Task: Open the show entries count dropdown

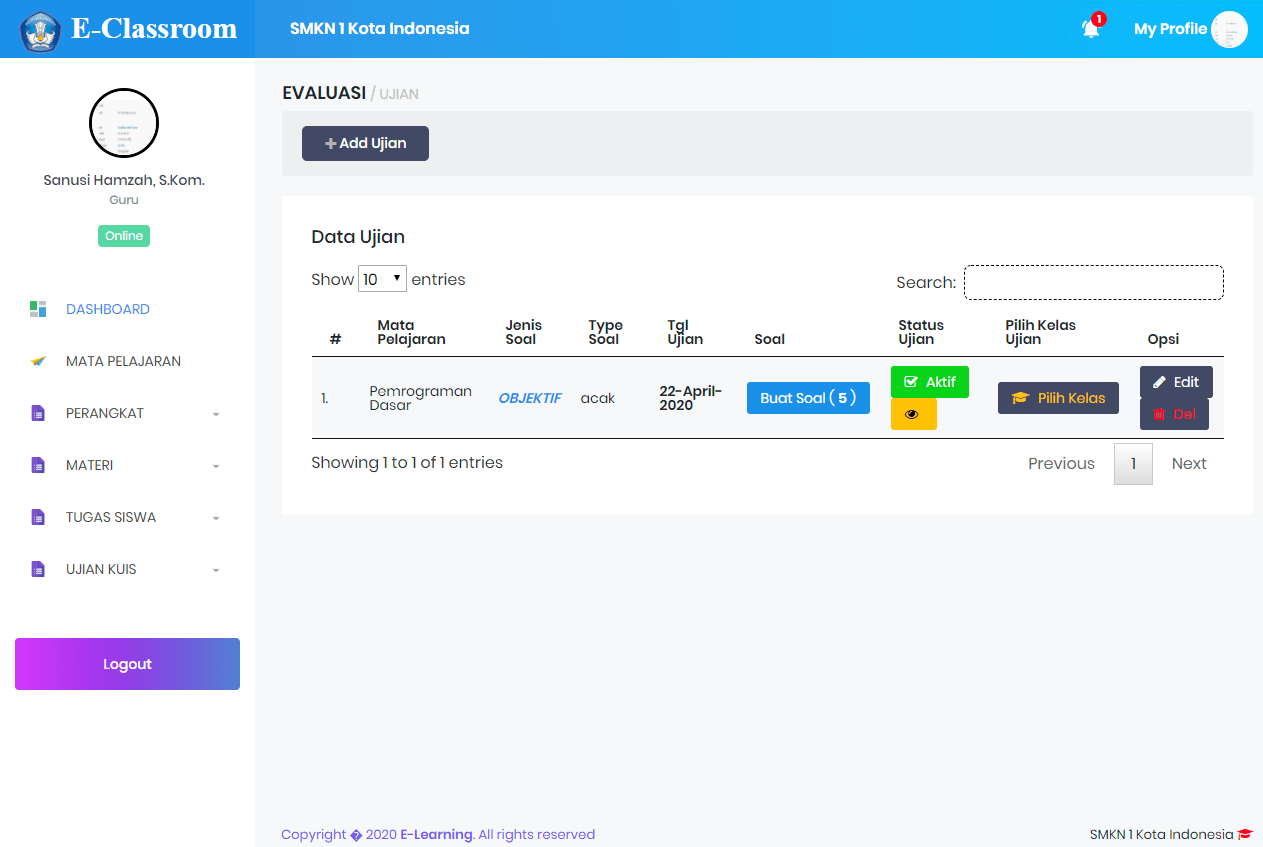Action: (382, 279)
